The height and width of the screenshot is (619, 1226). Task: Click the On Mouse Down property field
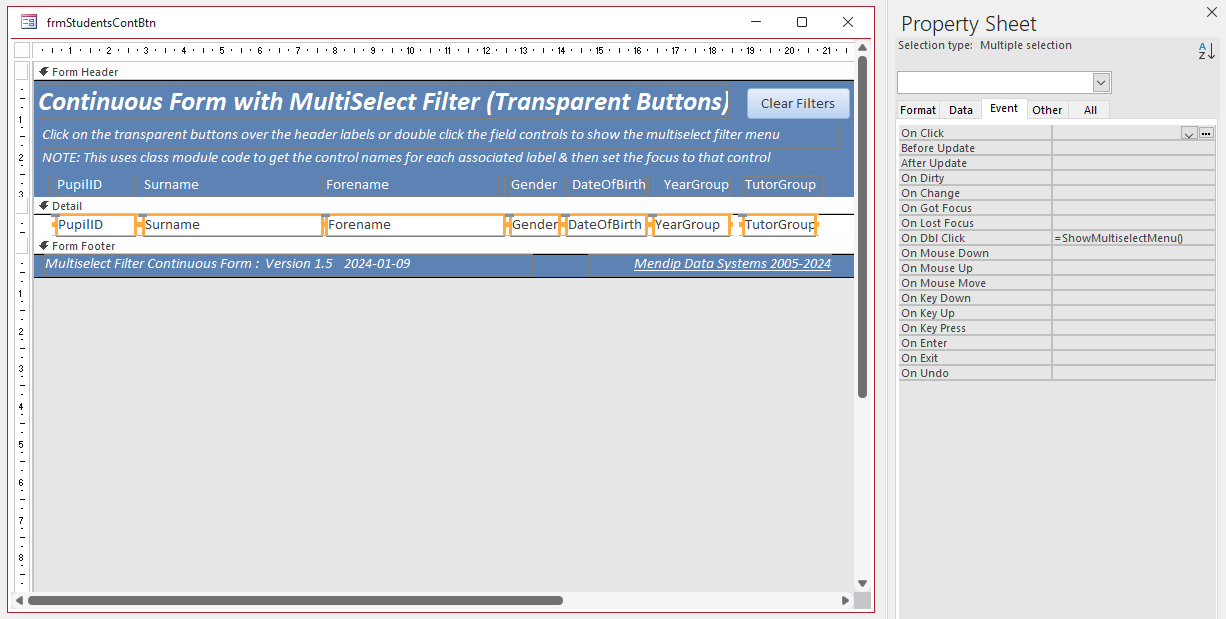[x=1134, y=253]
